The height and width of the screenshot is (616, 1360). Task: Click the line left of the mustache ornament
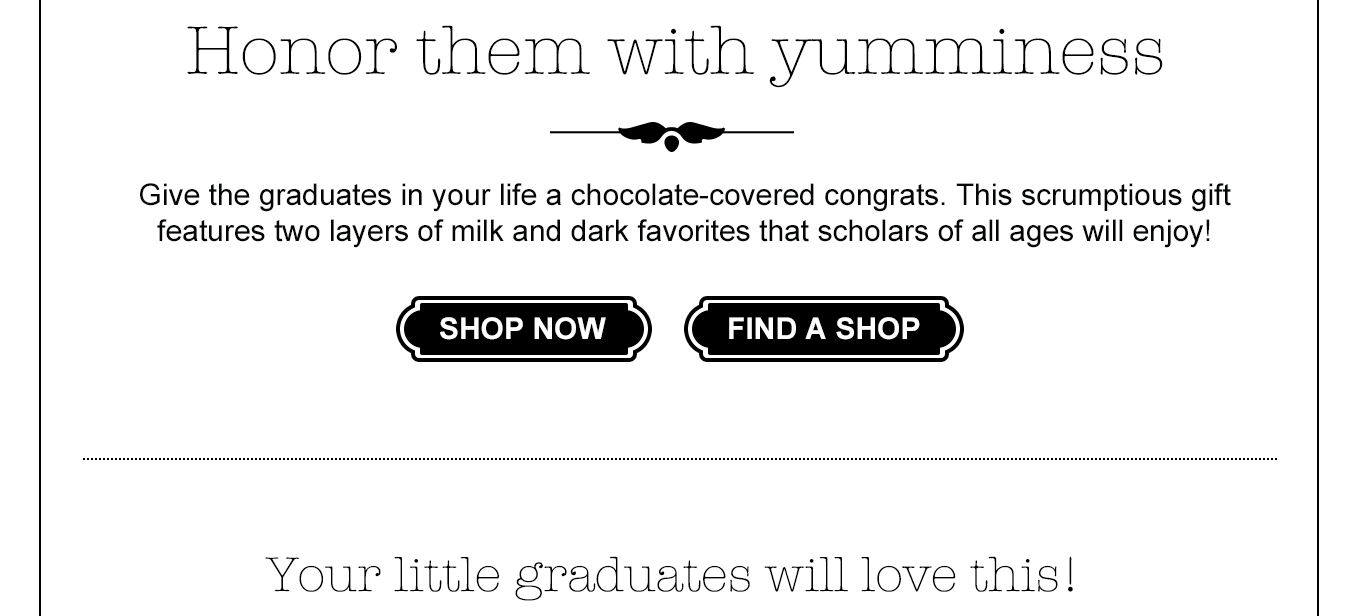[x=583, y=132]
